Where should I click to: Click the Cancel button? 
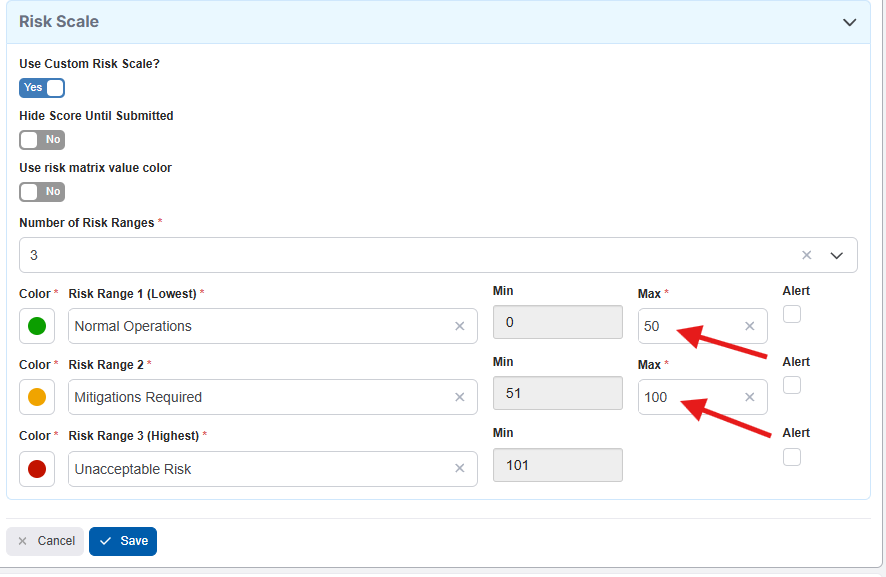click(45, 541)
